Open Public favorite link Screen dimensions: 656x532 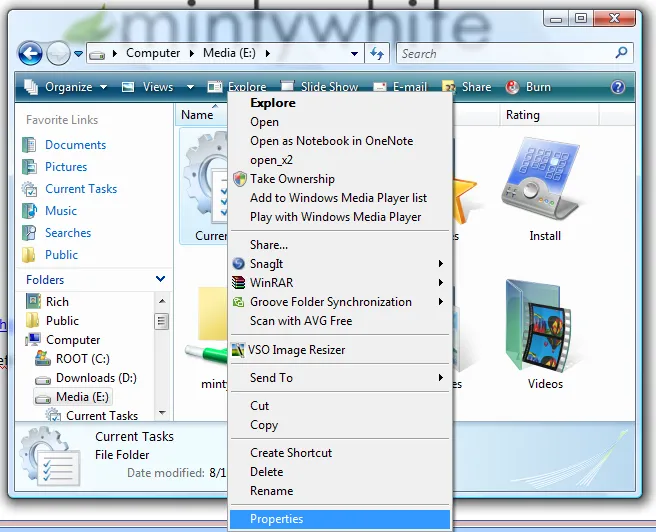(62, 255)
